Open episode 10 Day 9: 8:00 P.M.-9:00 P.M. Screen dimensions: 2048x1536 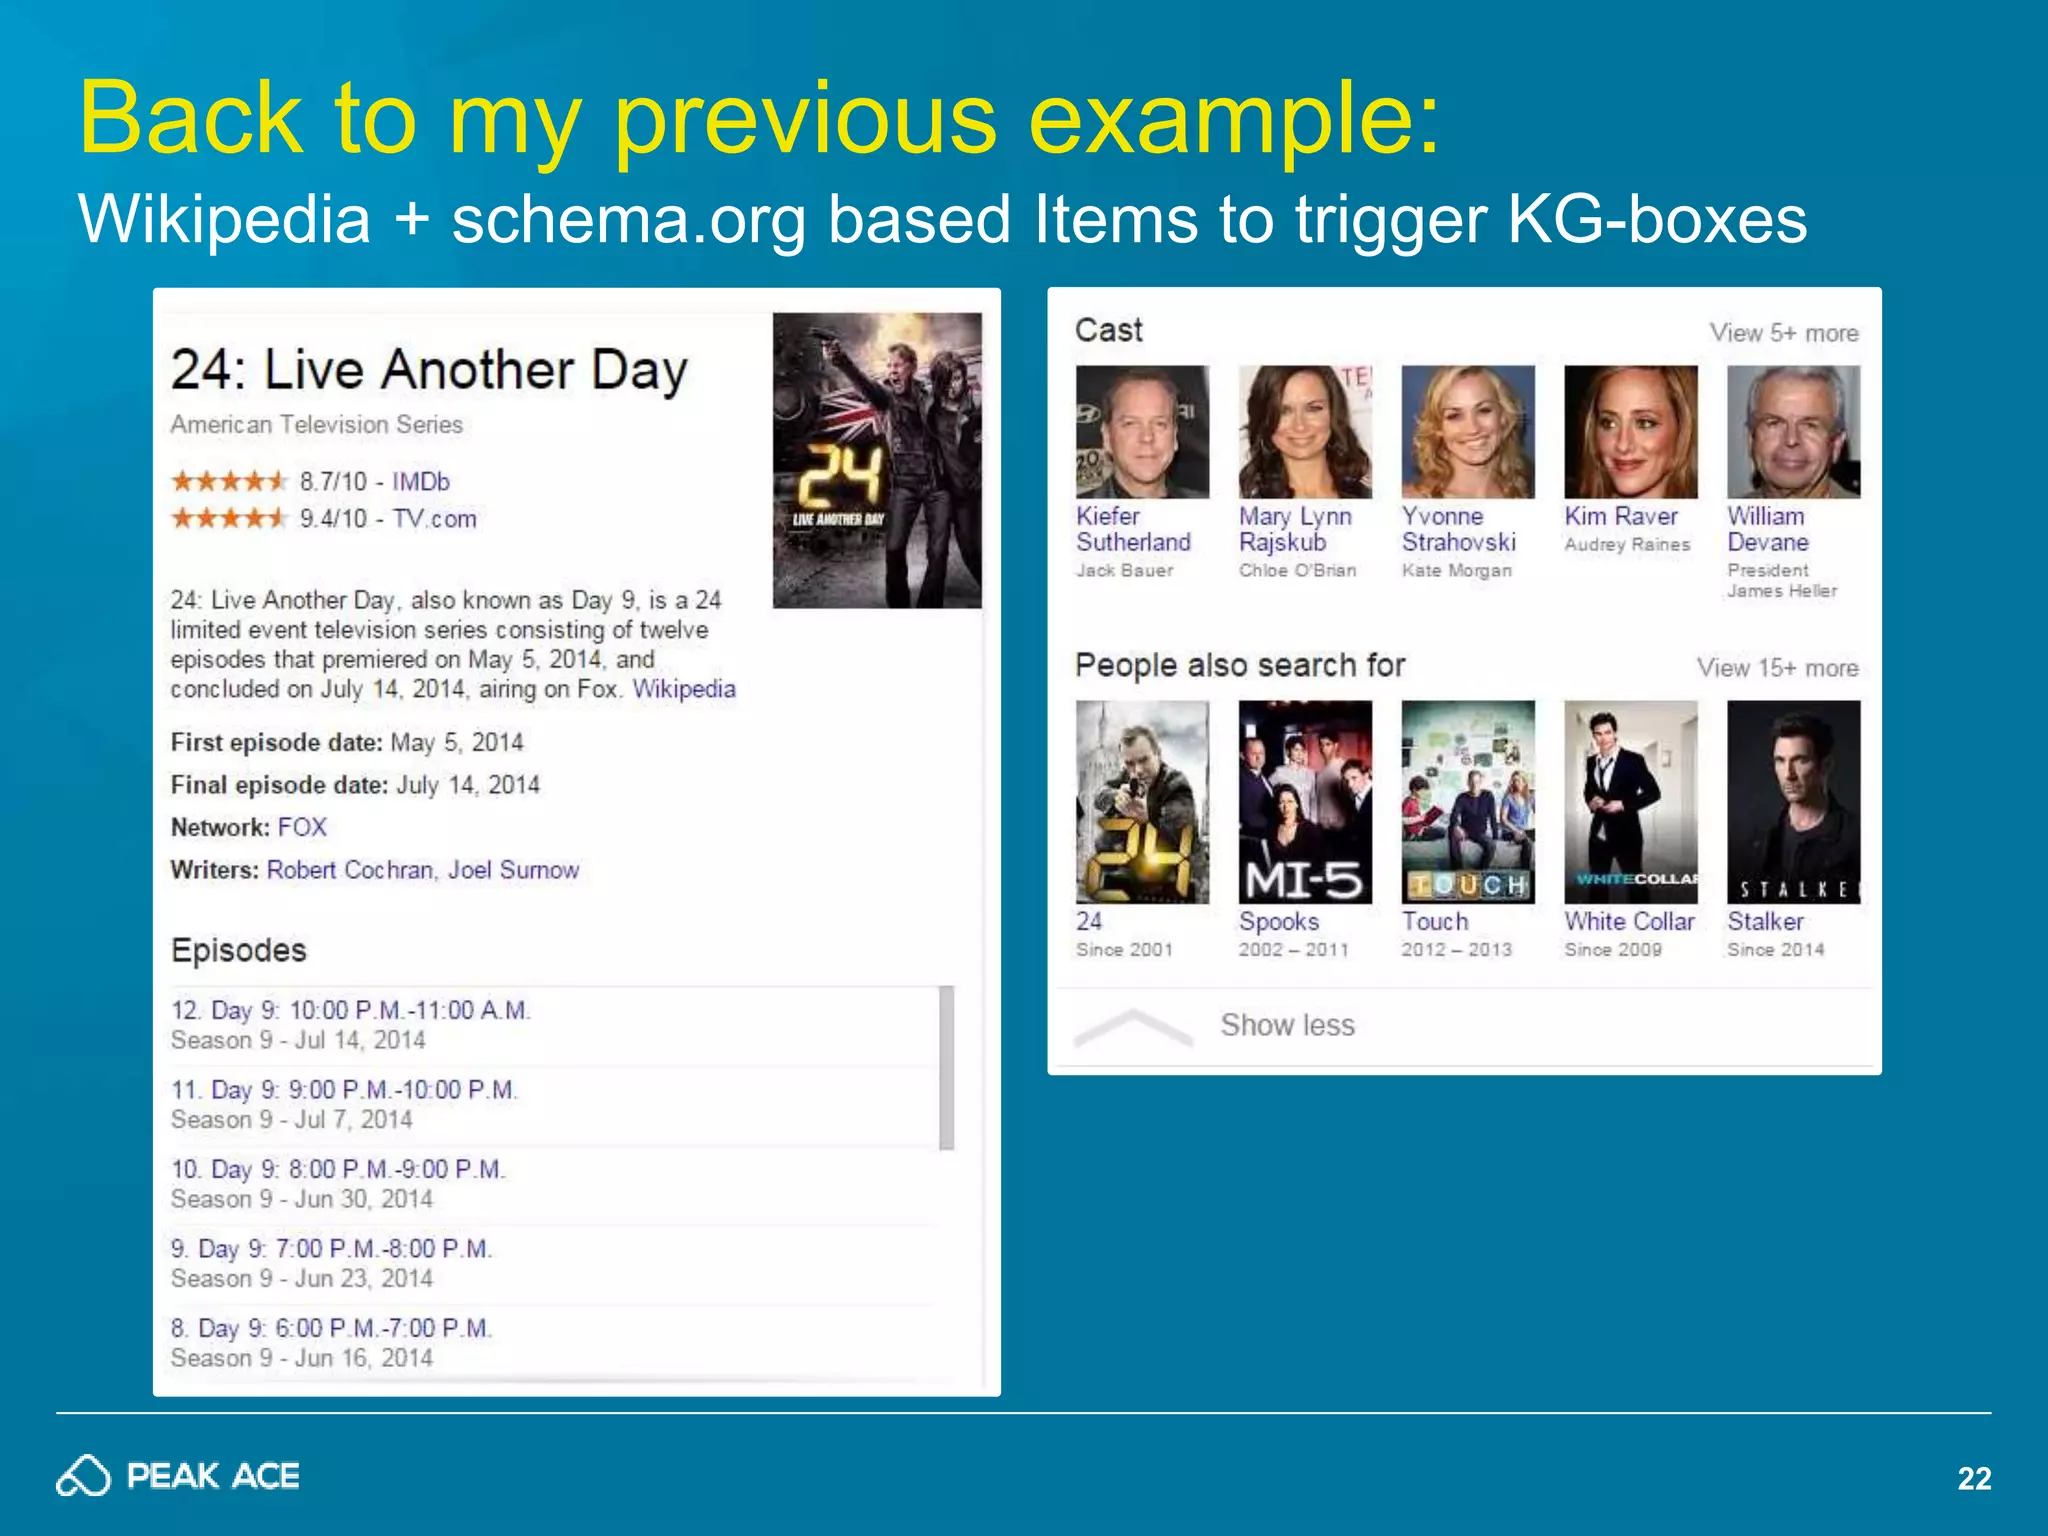[338, 1169]
